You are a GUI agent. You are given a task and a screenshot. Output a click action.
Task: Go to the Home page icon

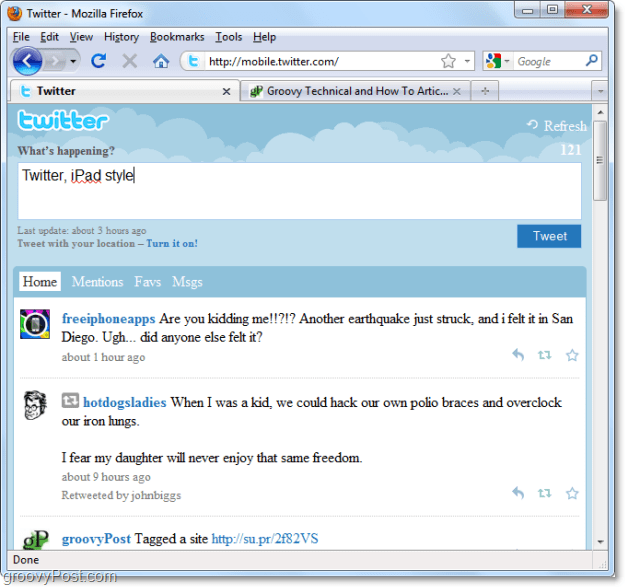(161, 61)
